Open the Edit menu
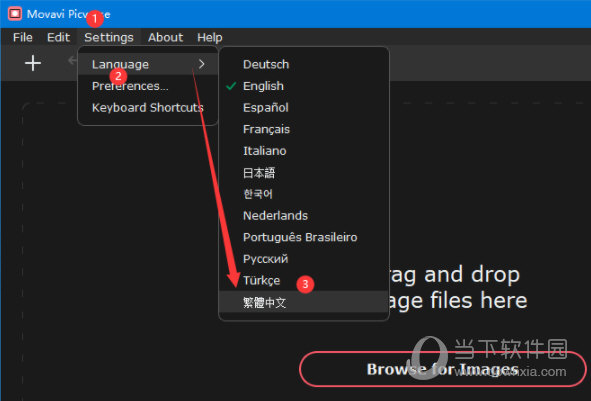The image size is (591, 401). [x=58, y=37]
